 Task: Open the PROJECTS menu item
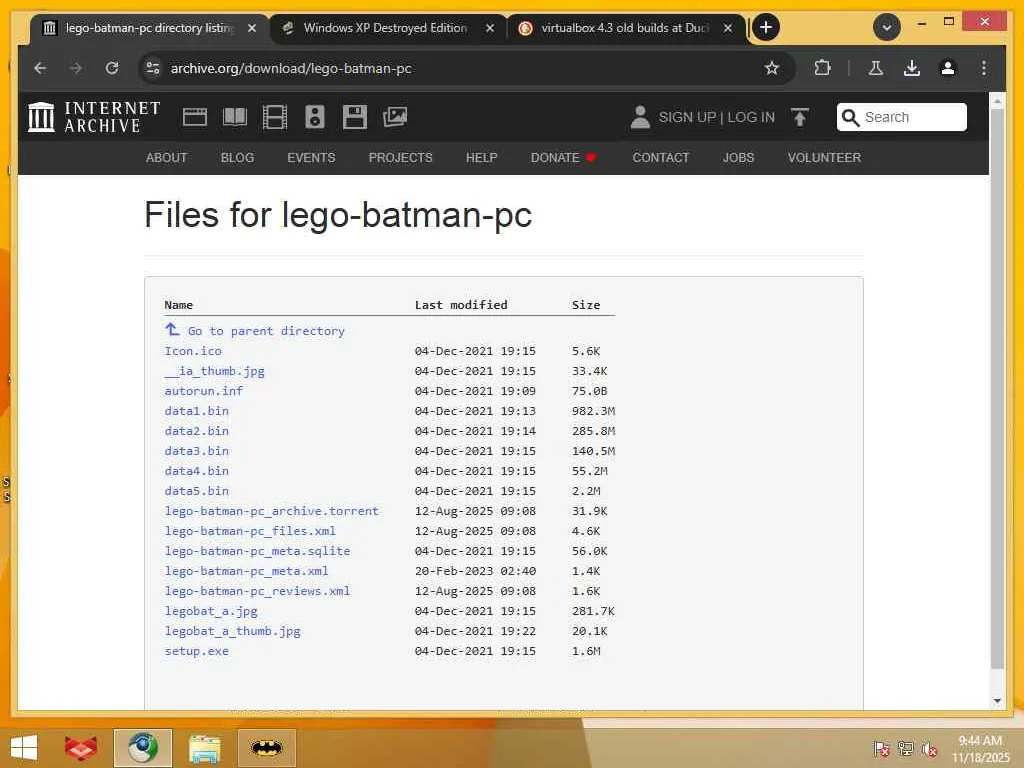coord(400,158)
